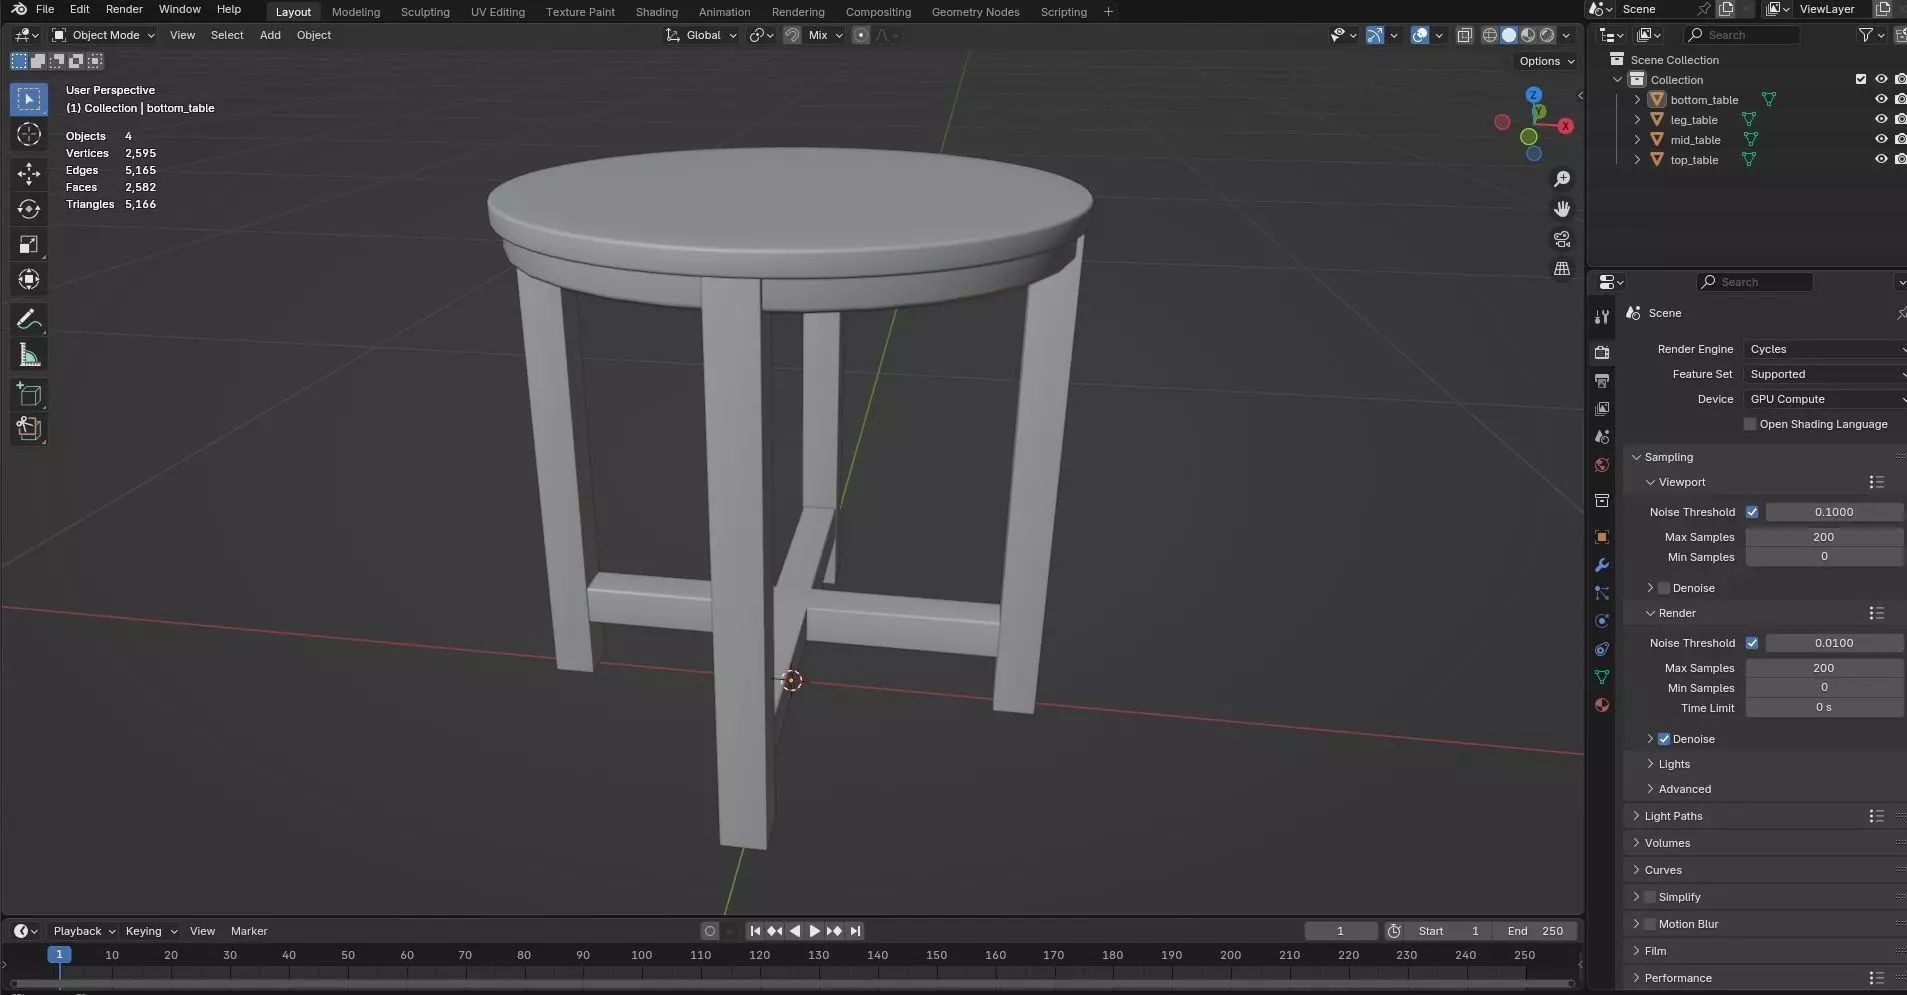Open the Playback popover
This screenshot has width=1907, height=995.
[84, 931]
